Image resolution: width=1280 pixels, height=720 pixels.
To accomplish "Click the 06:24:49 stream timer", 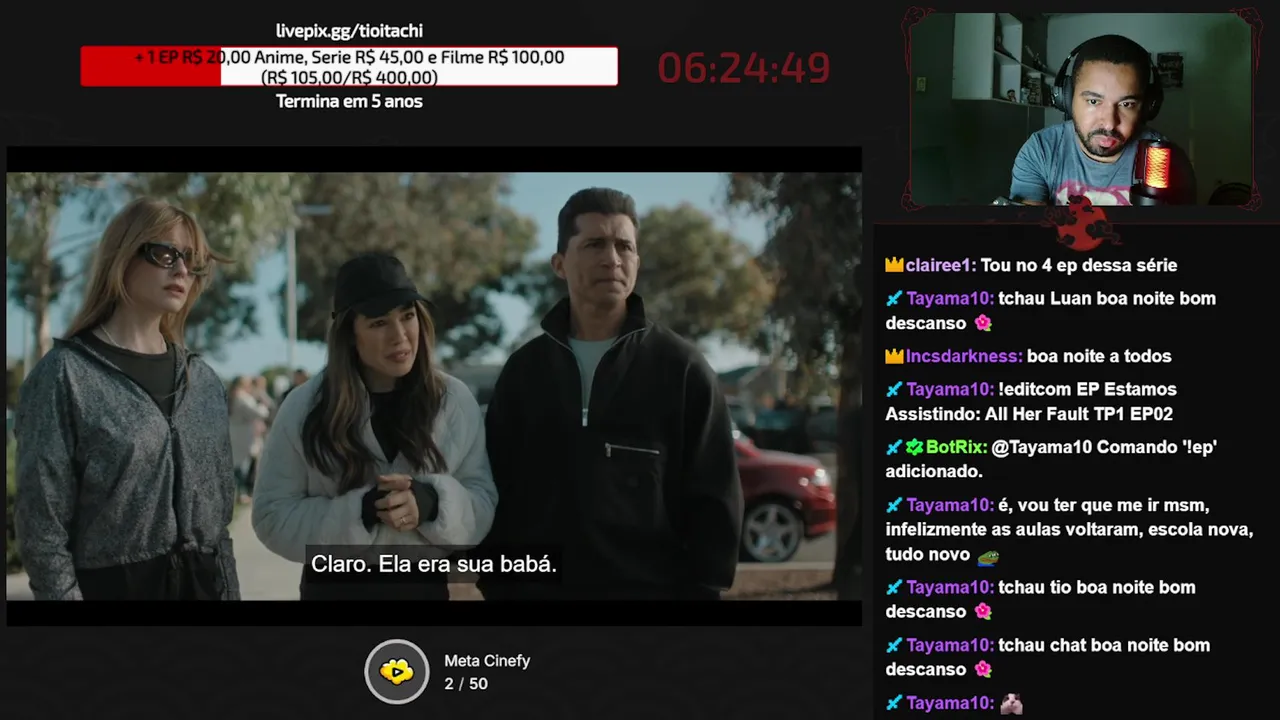I will tap(744, 68).
